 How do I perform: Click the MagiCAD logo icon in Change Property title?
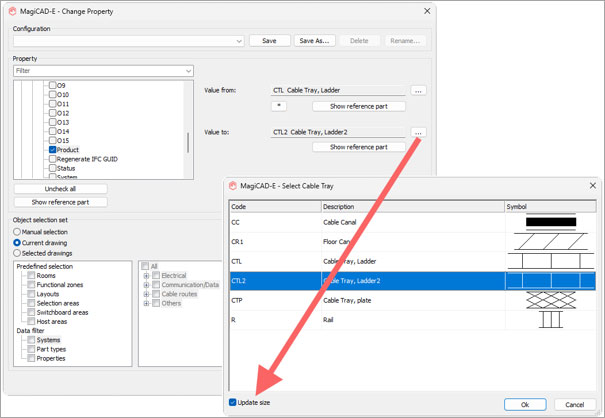click(13, 11)
